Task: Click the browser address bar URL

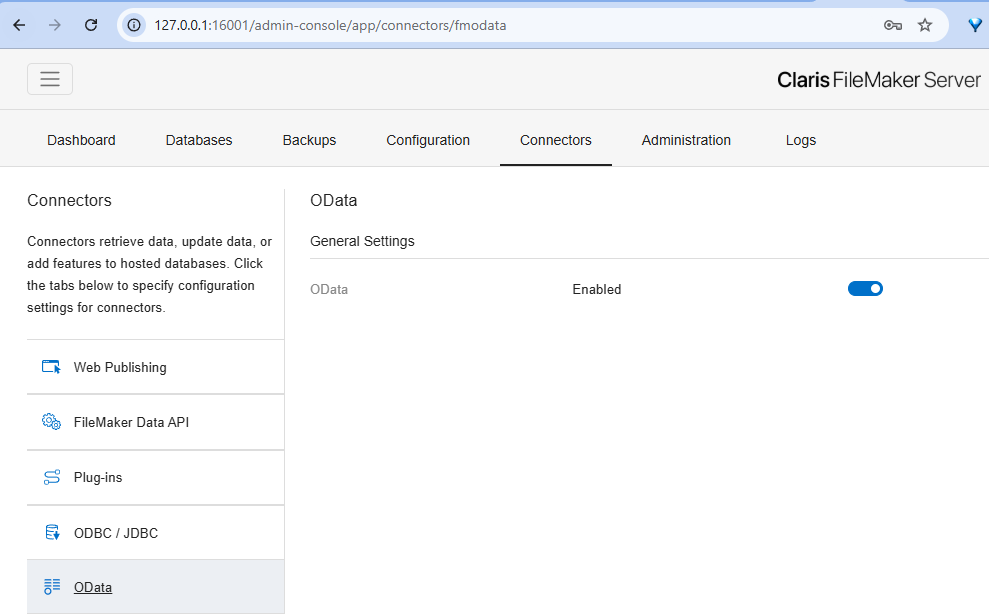Action: point(331,25)
